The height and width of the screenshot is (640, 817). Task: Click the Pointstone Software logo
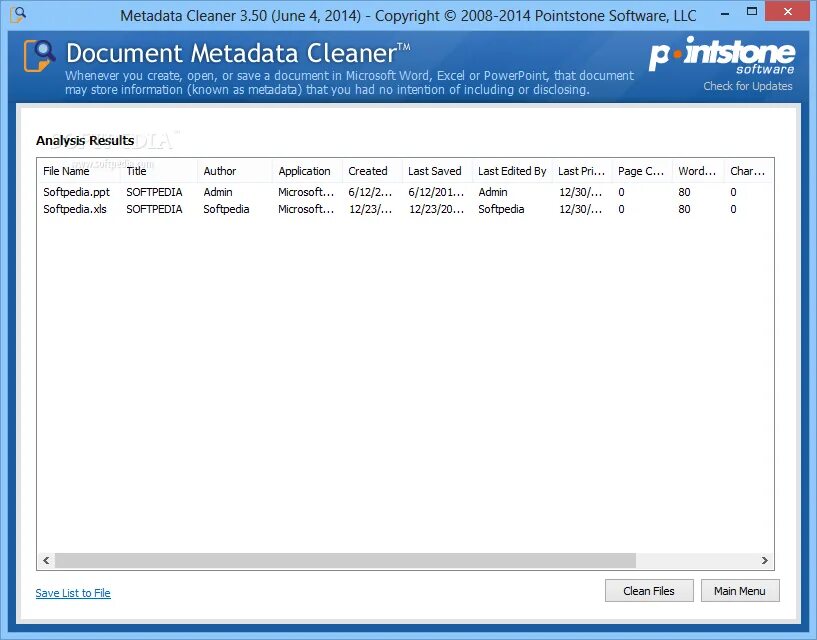722,55
